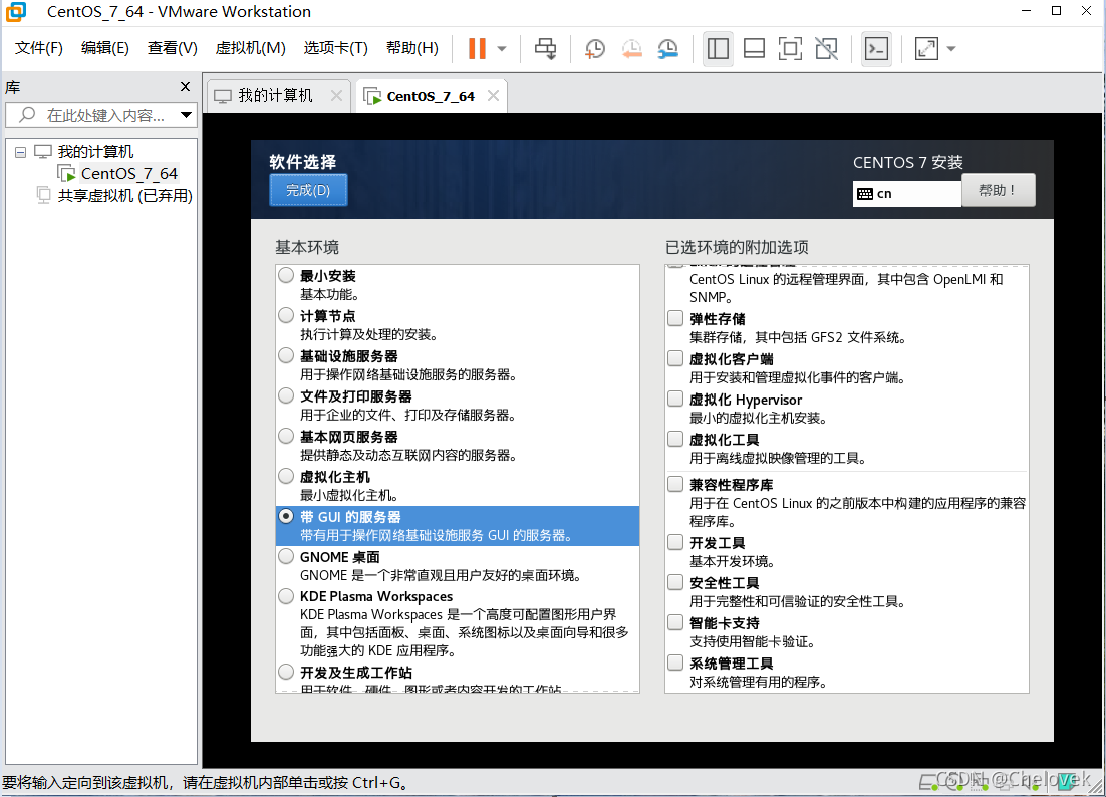1106x797 pixels.
Task: Select the 计算节点 radio button
Action: [x=286, y=315]
